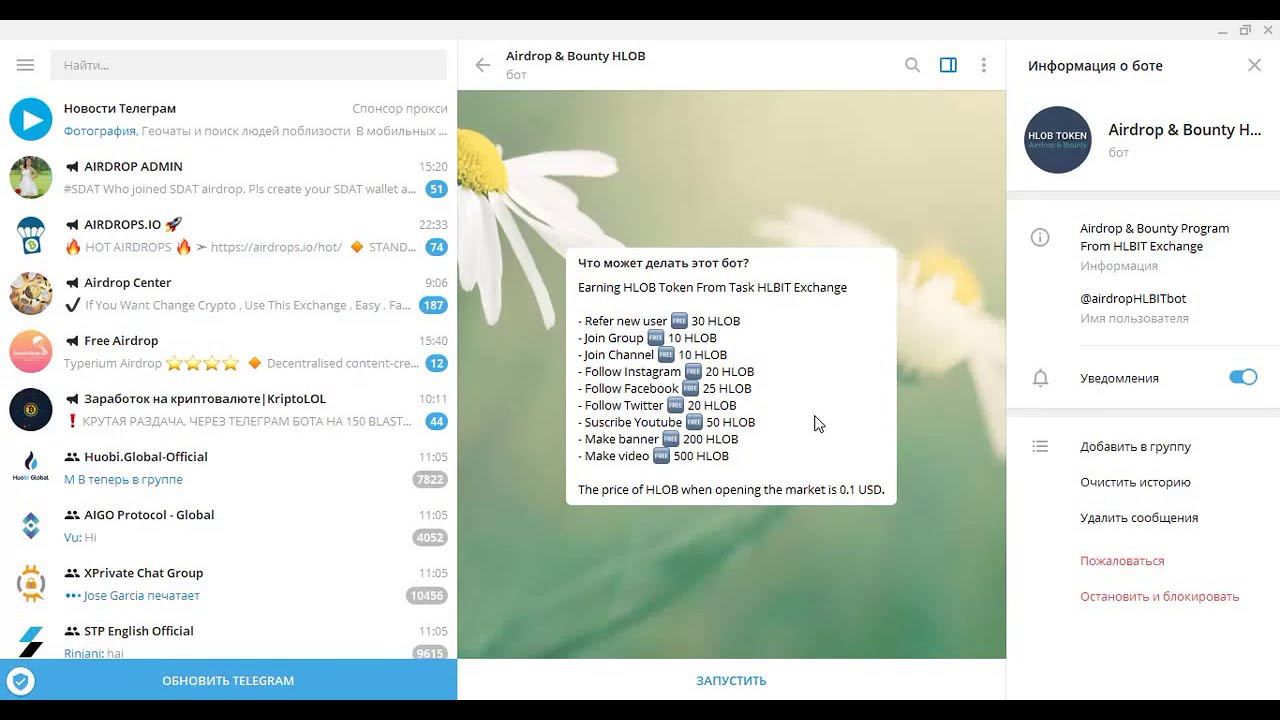Restore the Telegram window size
The height and width of the screenshot is (720, 1280).
[1245, 30]
